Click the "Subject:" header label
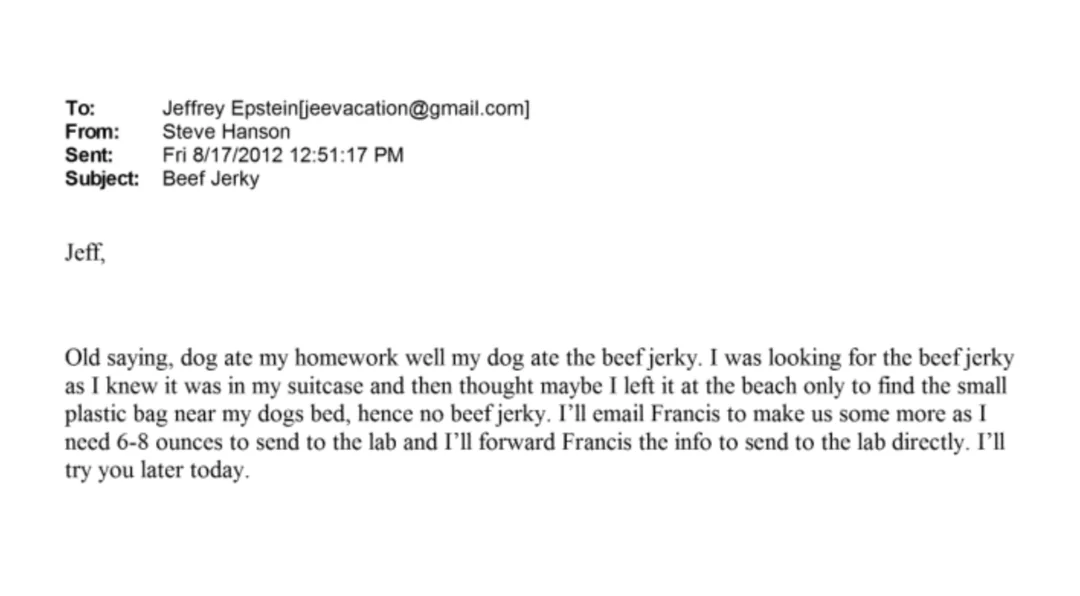 102,178
